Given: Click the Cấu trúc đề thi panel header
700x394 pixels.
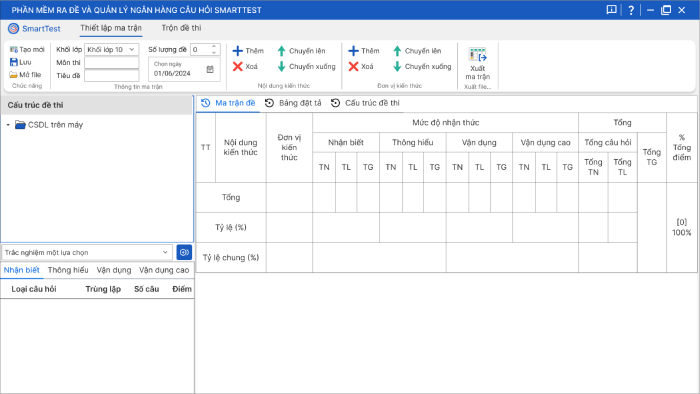Looking at the screenshot, I should point(96,105).
